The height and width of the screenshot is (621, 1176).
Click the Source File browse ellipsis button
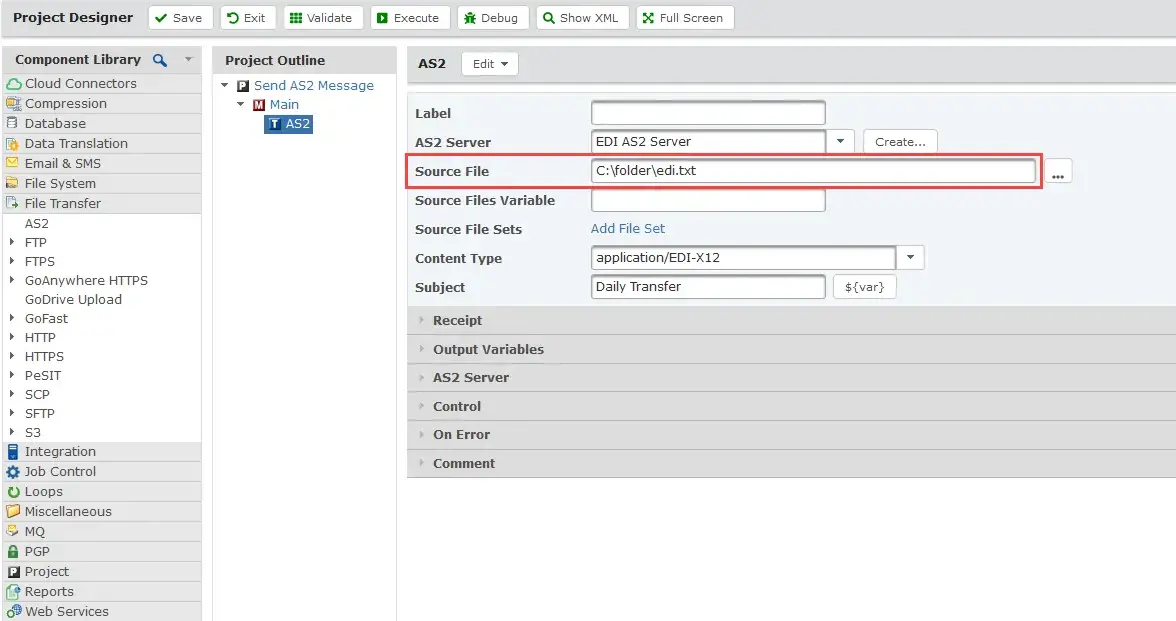(1058, 172)
